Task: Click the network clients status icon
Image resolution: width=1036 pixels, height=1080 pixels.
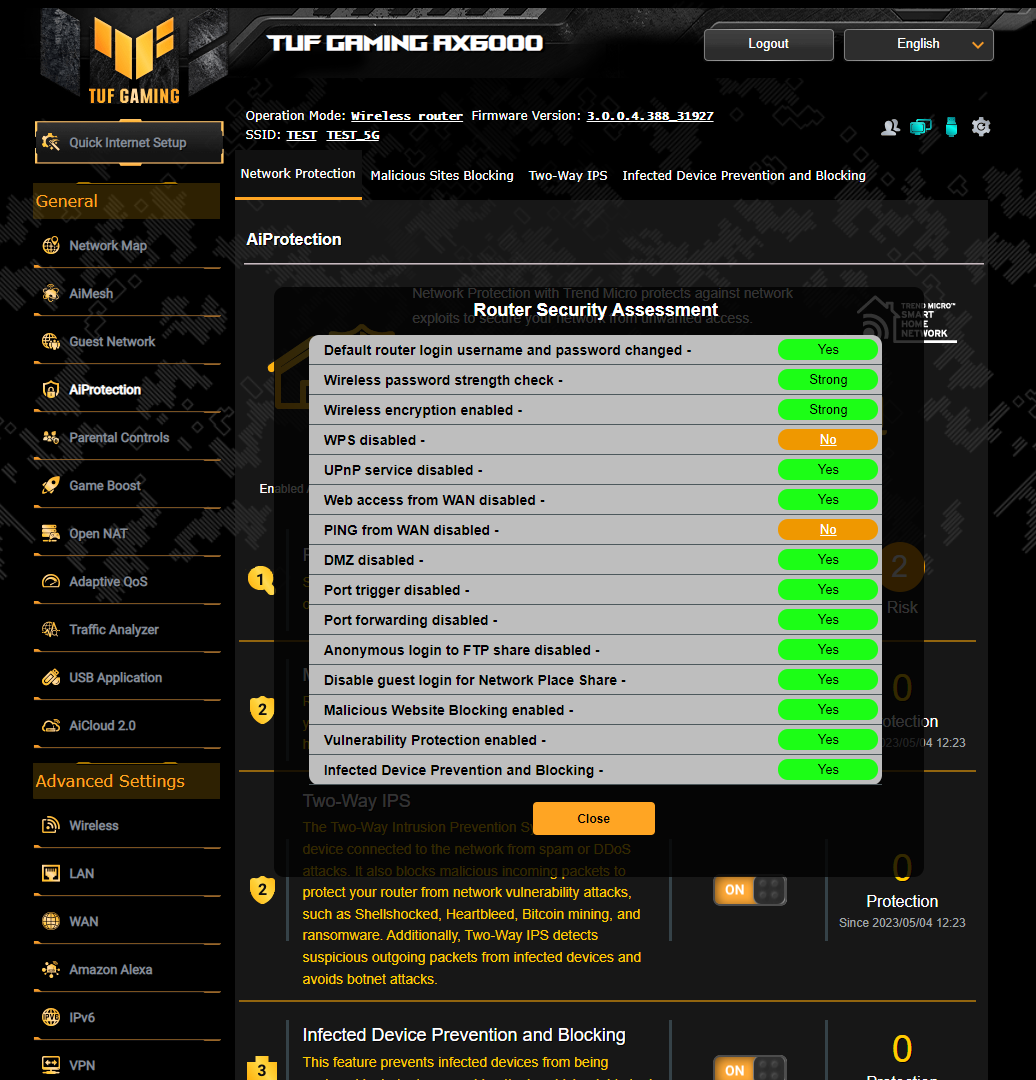Action: tap(921, 127)
